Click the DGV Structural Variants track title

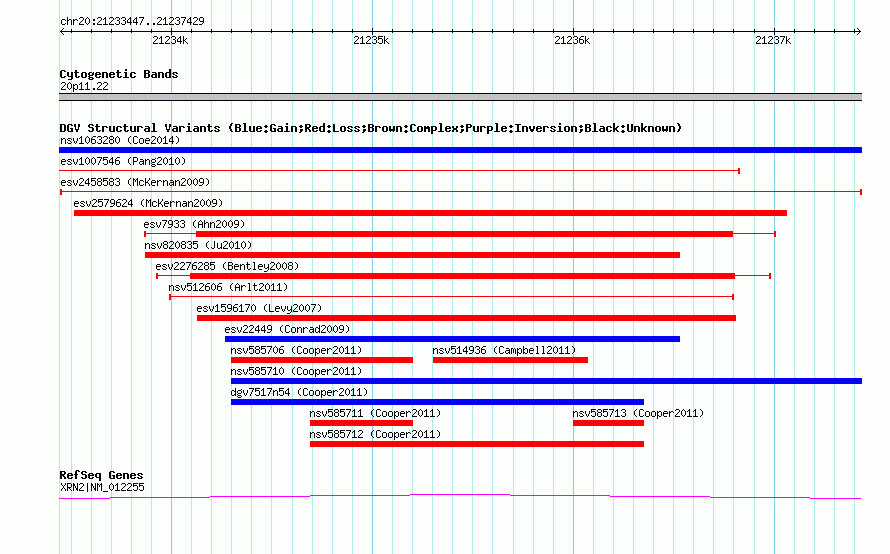click(x=371, y=128)
